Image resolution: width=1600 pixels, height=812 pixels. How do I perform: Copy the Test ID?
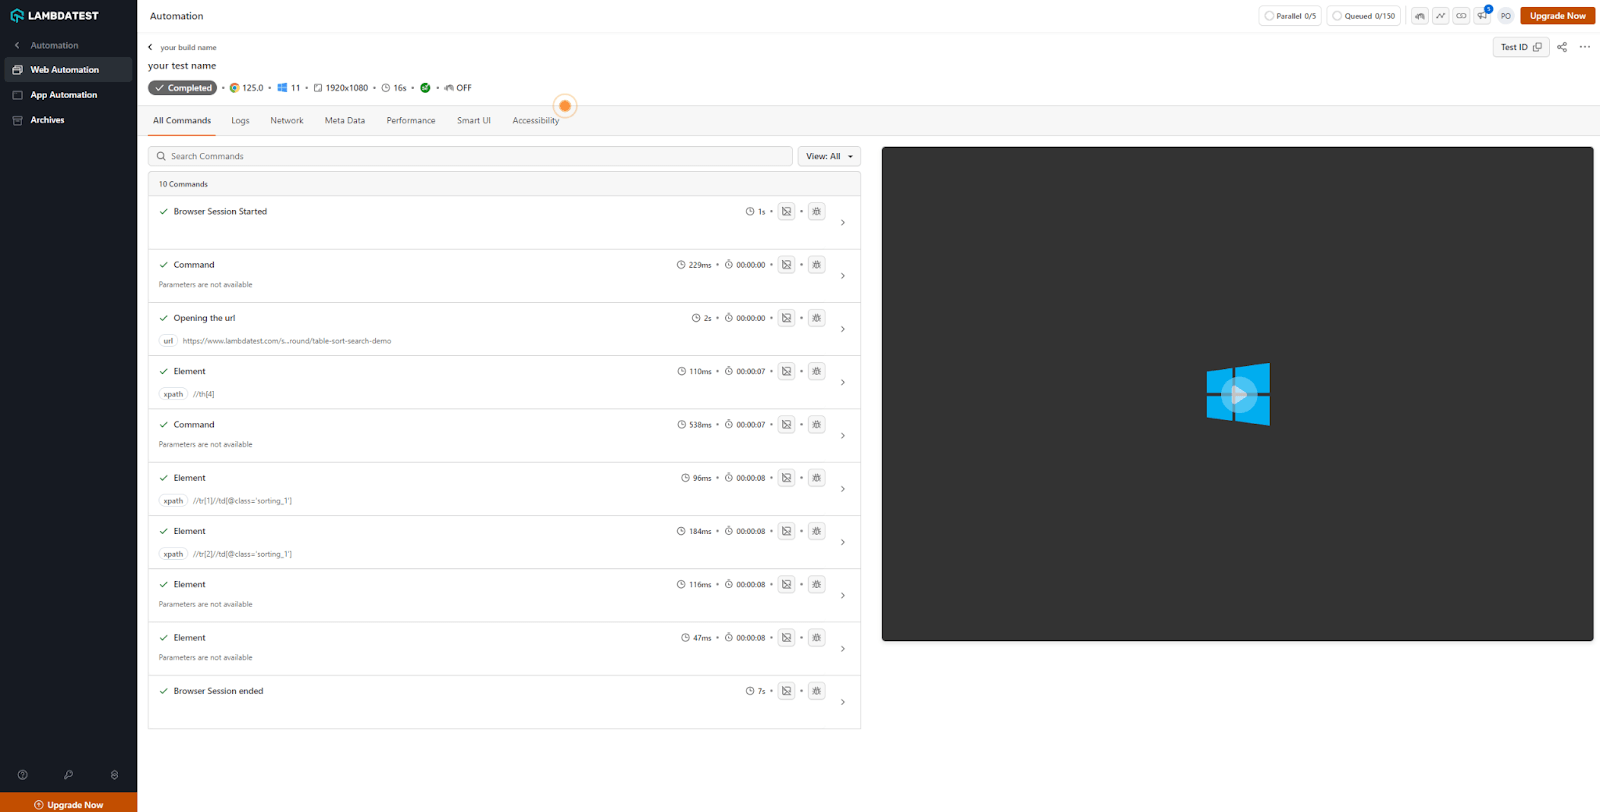1521,47
